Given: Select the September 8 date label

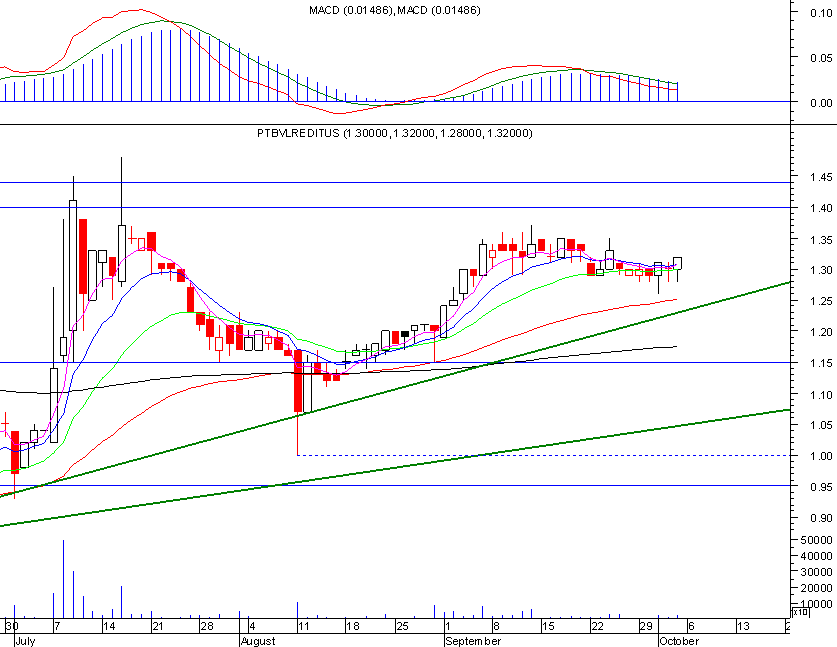Looking at the screenshot, I should click(496, 626).
